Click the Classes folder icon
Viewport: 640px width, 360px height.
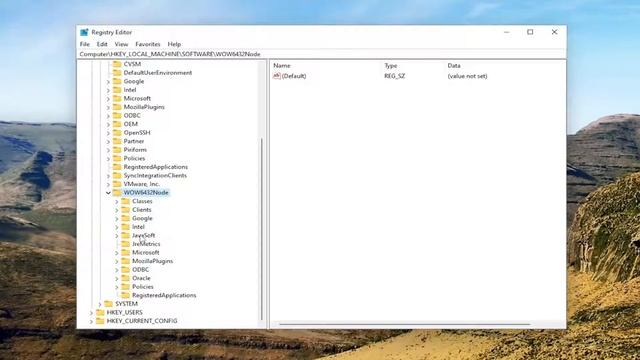click(126, 201)
